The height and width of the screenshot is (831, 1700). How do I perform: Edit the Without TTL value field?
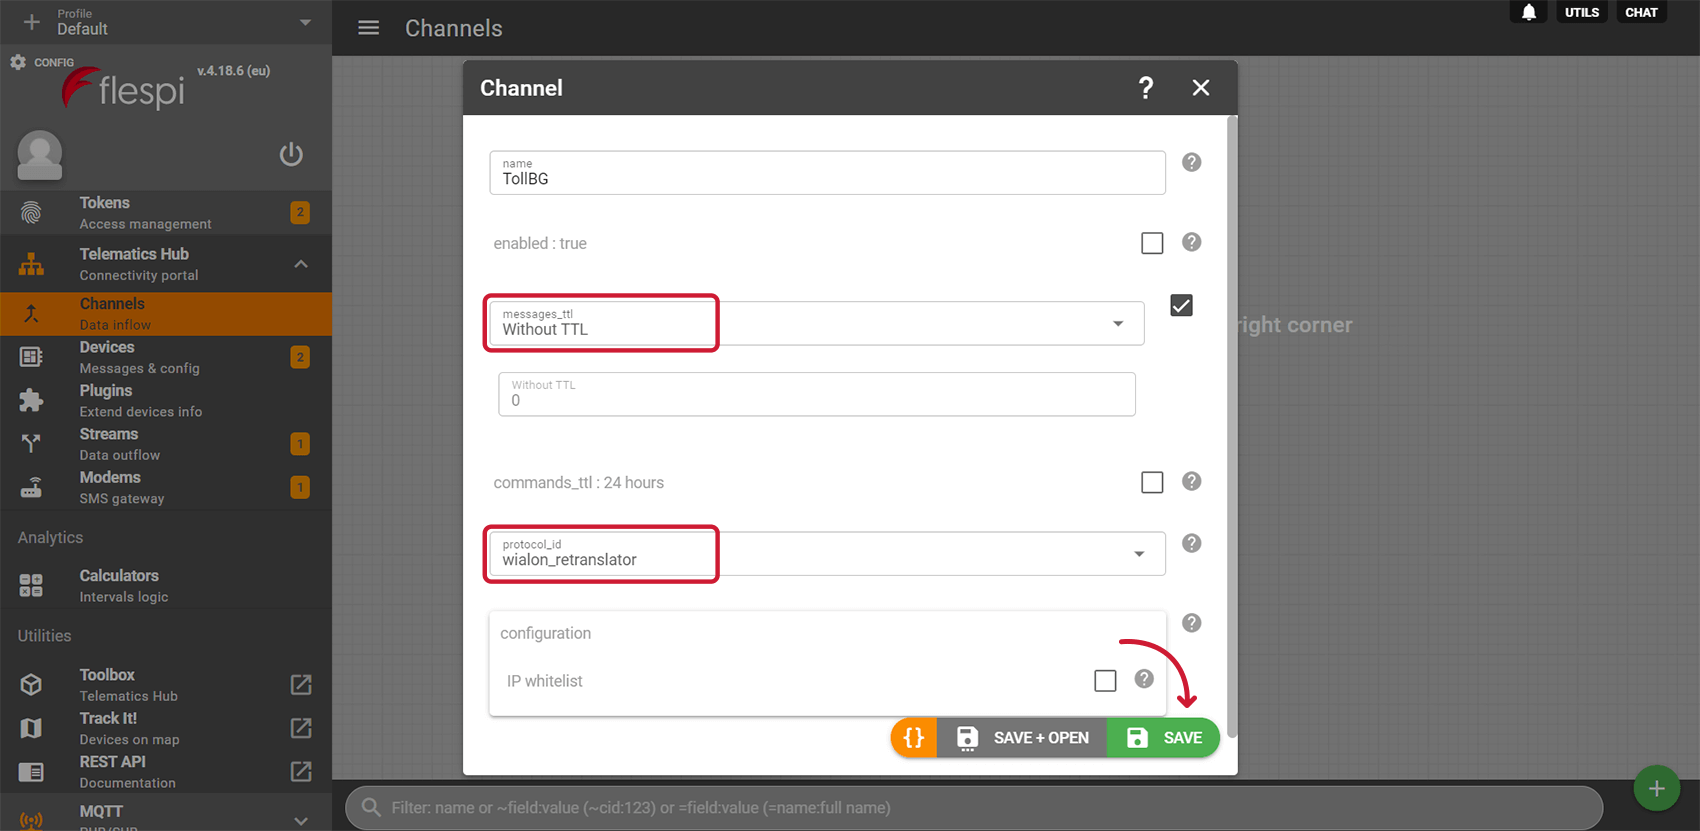pyautogui.click(x=816, y=394)
